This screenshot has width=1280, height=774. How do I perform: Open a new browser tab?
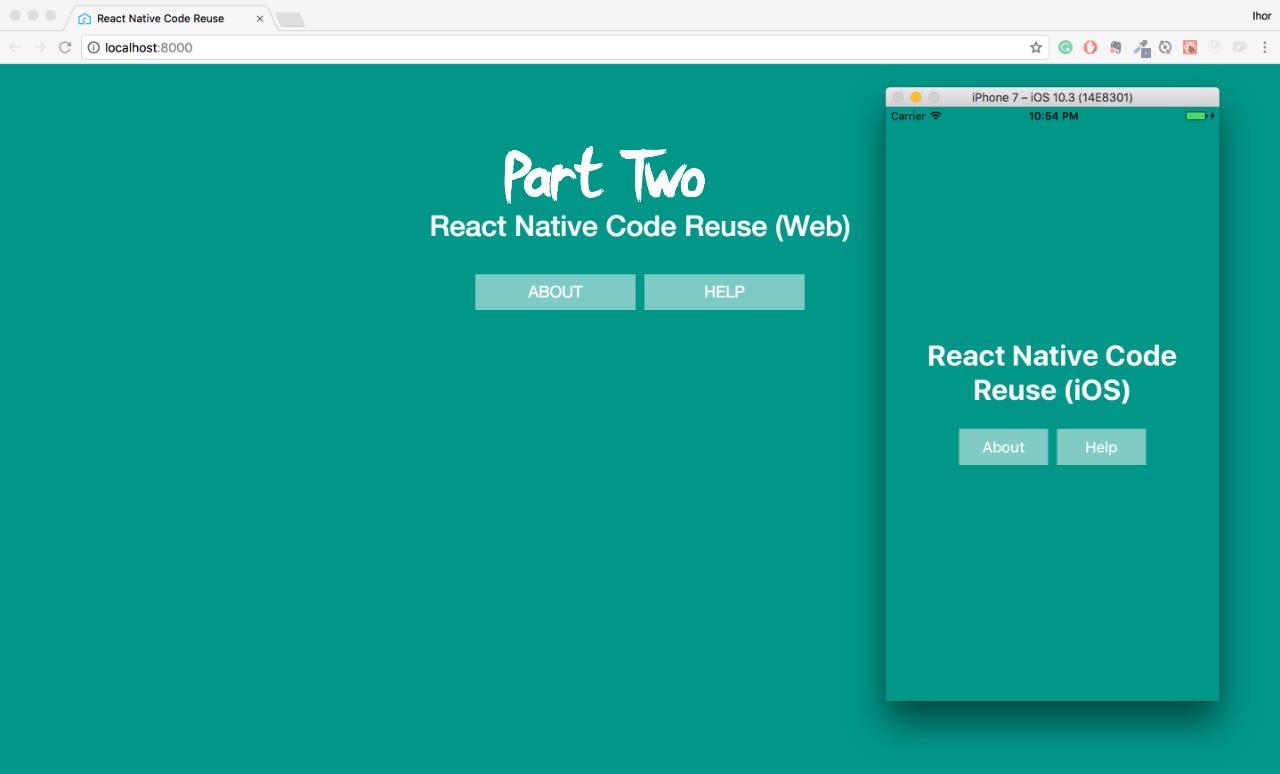[x=290, y=20]
